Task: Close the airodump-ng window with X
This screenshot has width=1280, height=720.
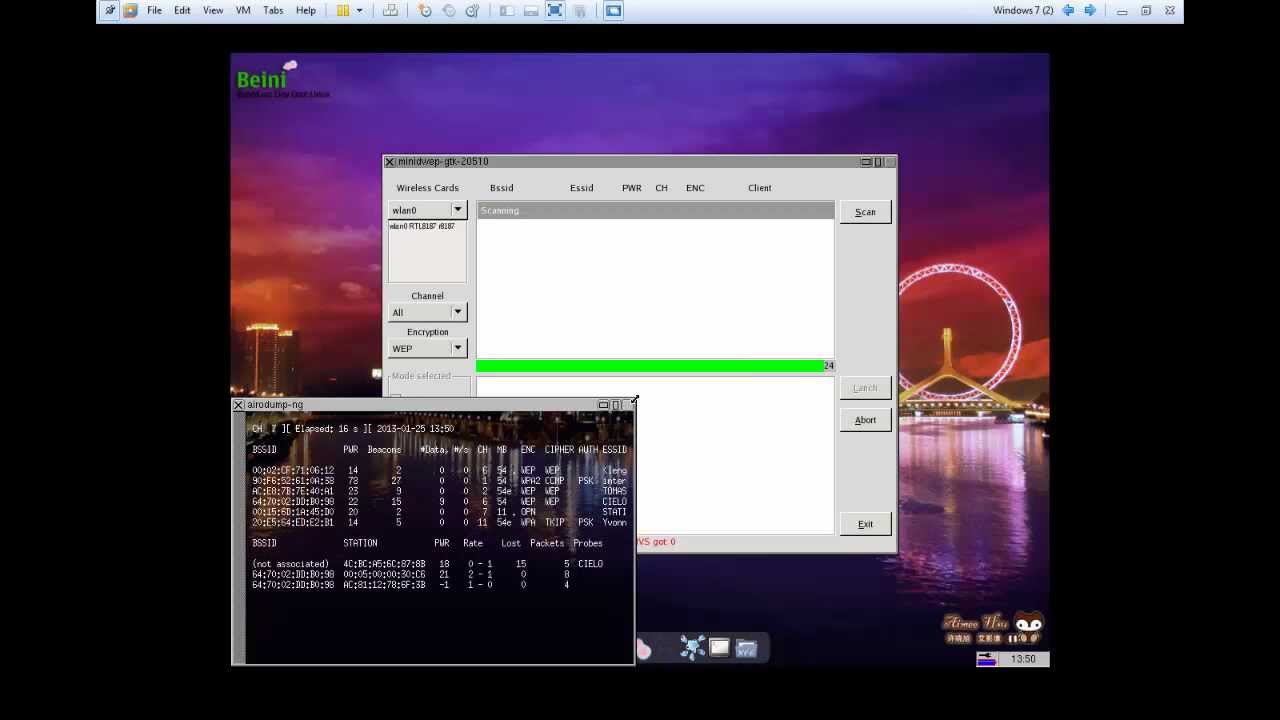Action: click(x=238, y=405)
